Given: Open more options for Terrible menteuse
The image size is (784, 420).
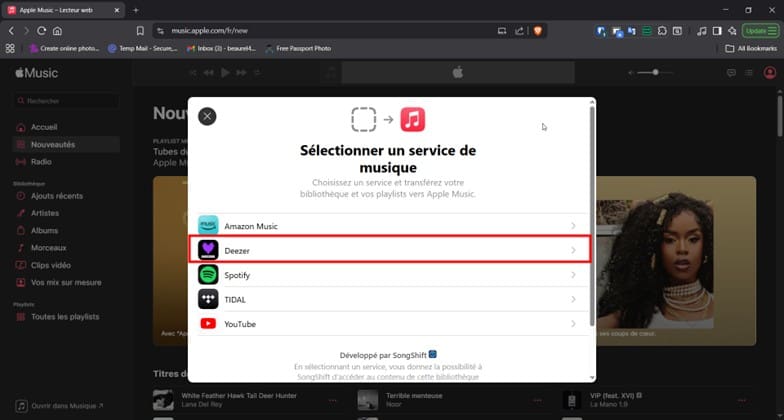Looking at the screenshot, I should point(538,400).
